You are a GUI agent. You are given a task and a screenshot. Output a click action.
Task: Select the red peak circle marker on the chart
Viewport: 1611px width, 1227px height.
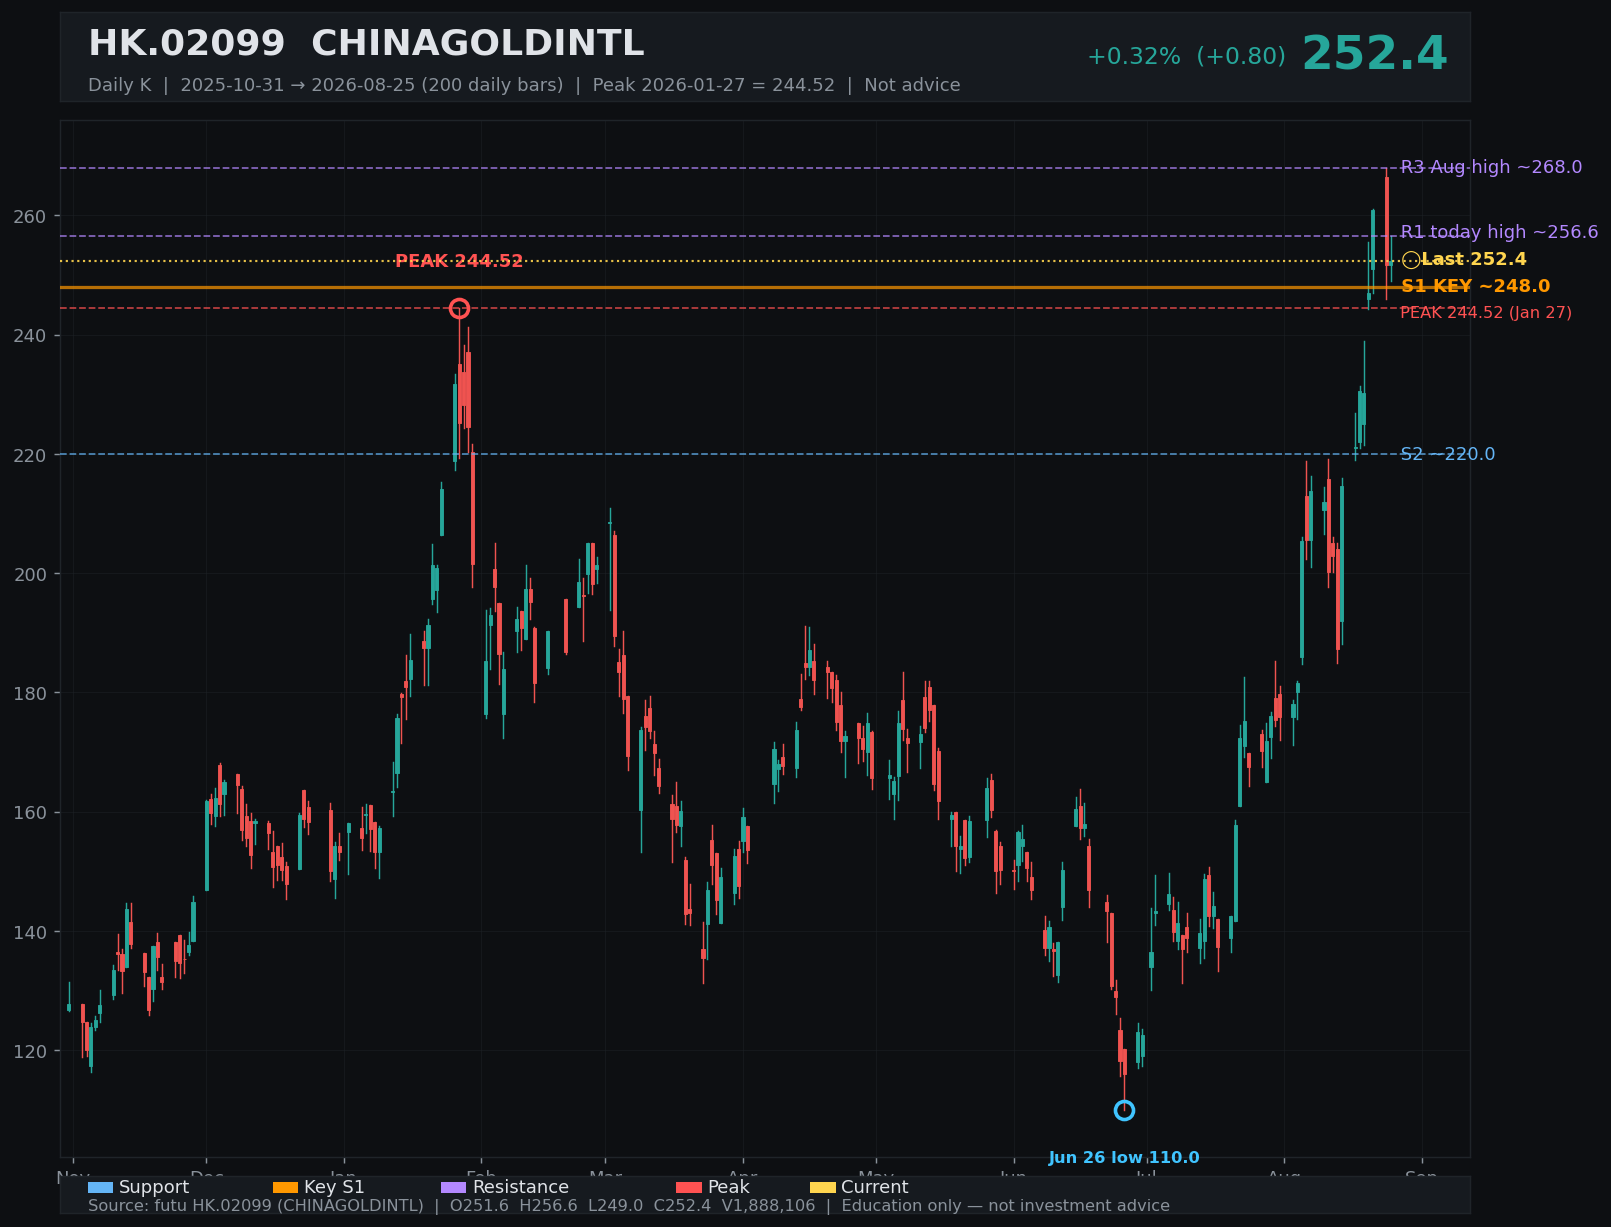pos(459,308)
